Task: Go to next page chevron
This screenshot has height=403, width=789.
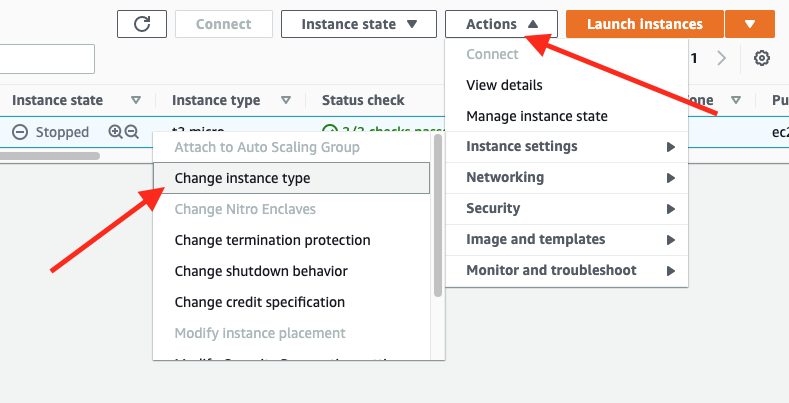Action: point(722,58)
